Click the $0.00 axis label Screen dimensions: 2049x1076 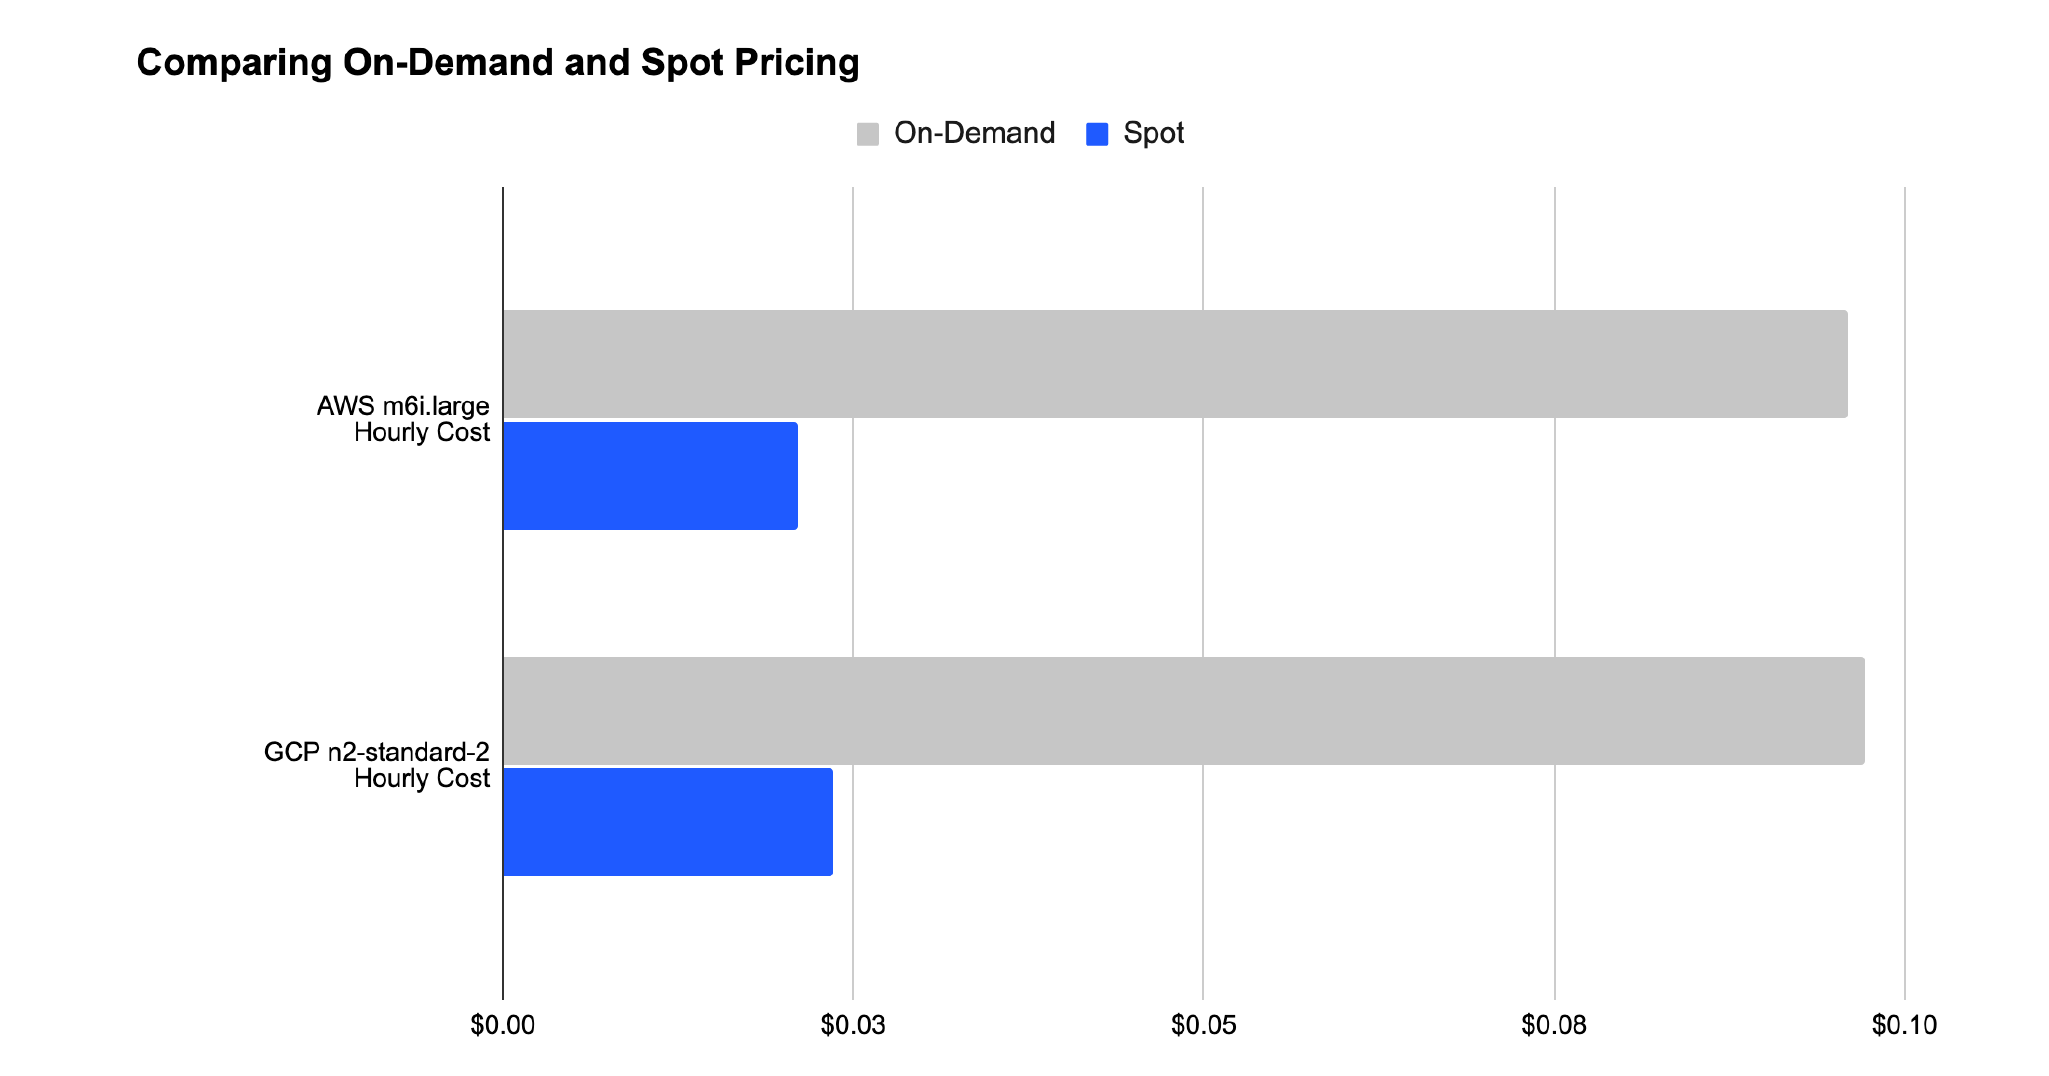pyautogui.click(x=503, y=1025)
